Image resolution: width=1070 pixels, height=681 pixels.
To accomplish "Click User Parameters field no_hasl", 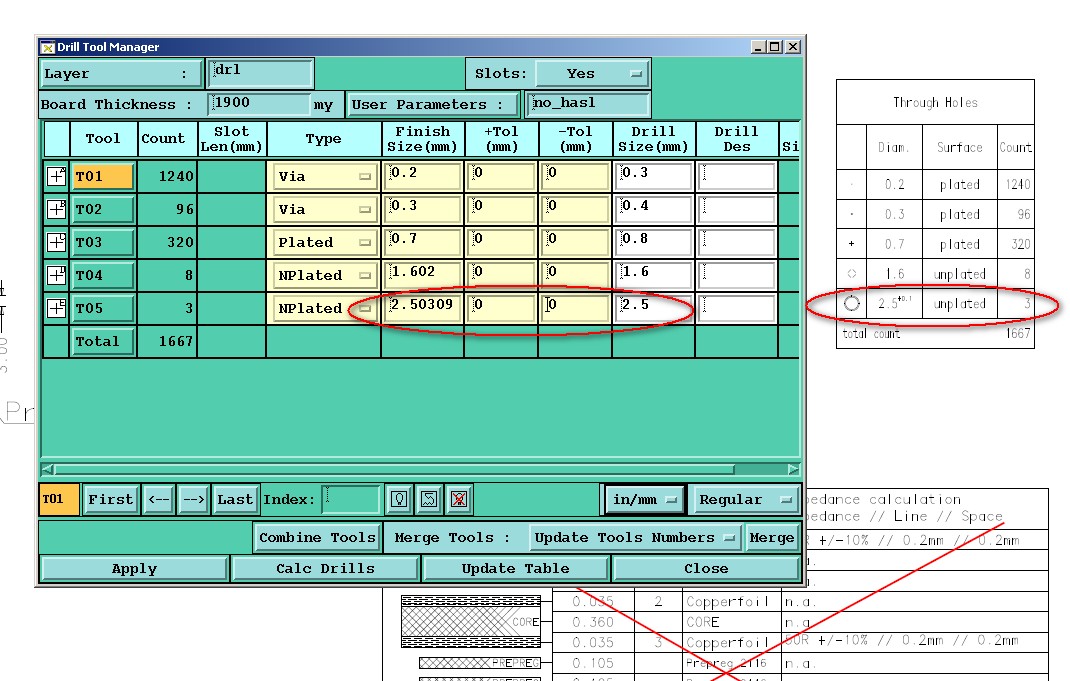I will tap(590, 104).
